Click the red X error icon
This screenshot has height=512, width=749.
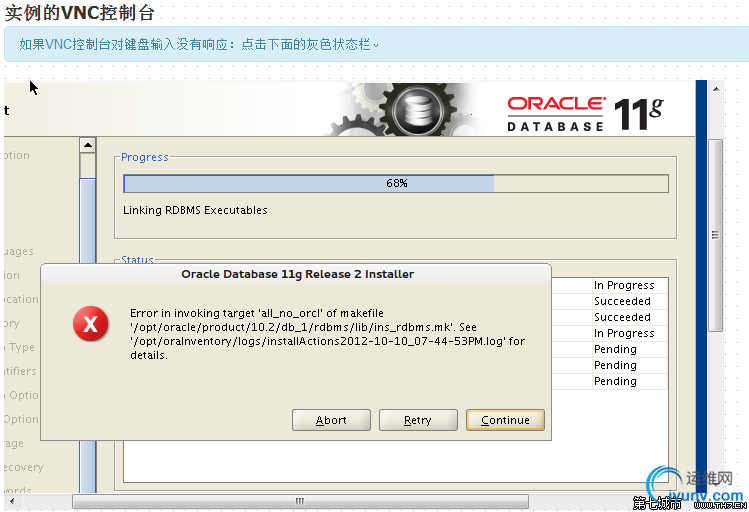[x=91, y=323]
